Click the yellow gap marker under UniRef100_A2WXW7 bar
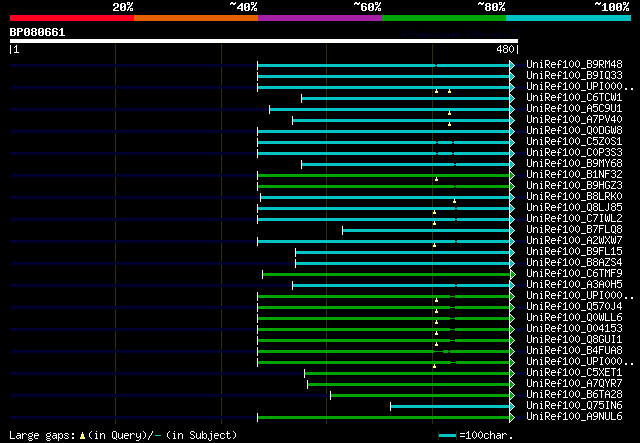This screenshot has width=640, height=443. click(434, 245)
